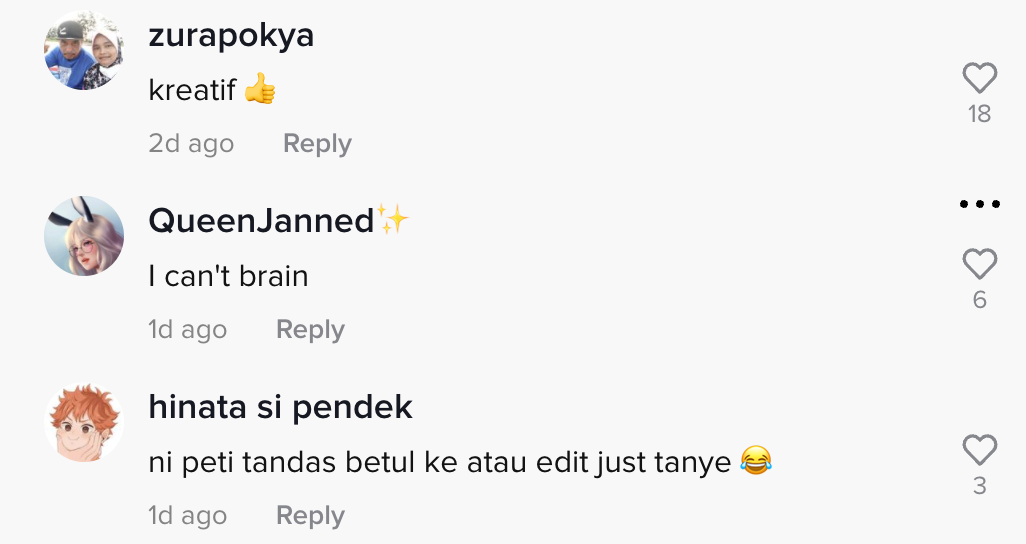Open the three-dot options menu for QueenJanned's comment
The width and height of the screenshot is (1026, 544).
[x=980, y=204]
